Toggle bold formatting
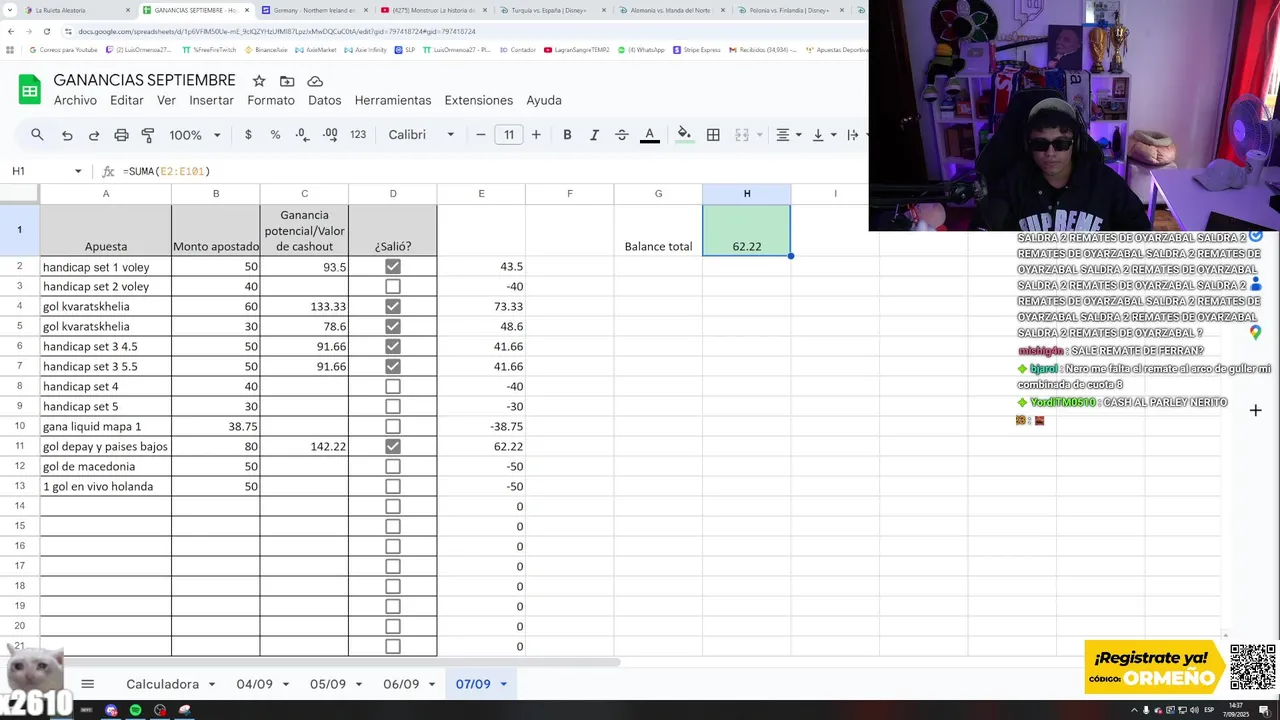This screenshot has width=1280, height=720. (x=567, y=135)
